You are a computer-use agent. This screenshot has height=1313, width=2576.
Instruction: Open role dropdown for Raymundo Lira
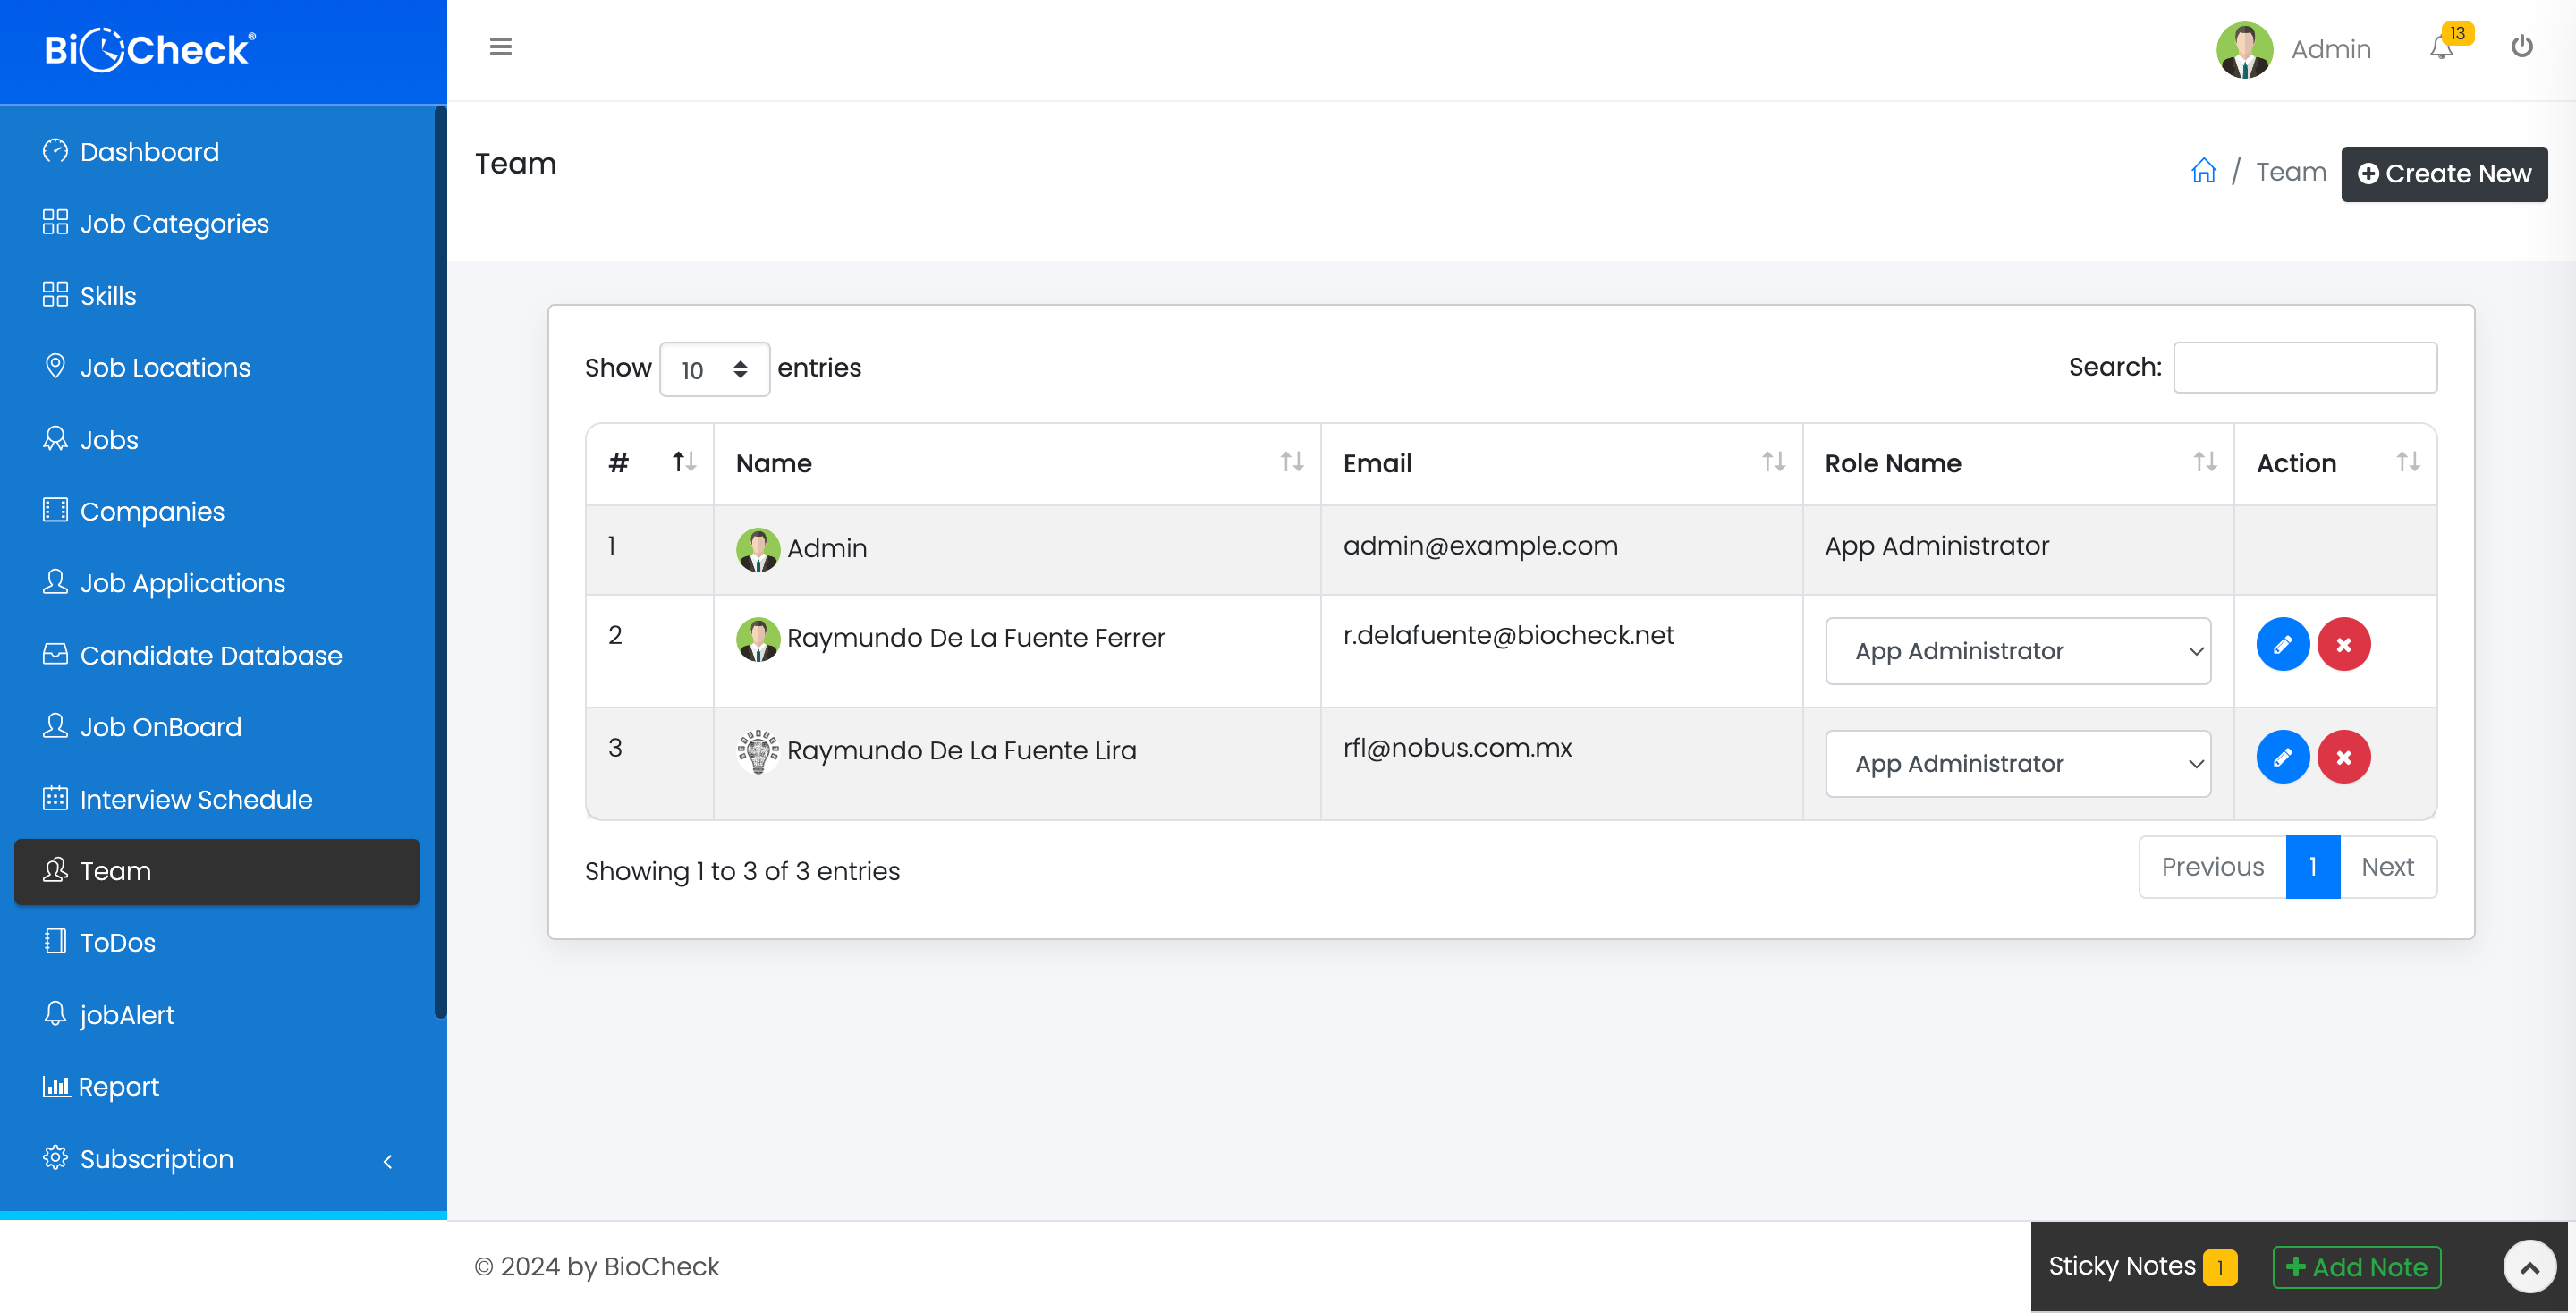coord(2017,764)
